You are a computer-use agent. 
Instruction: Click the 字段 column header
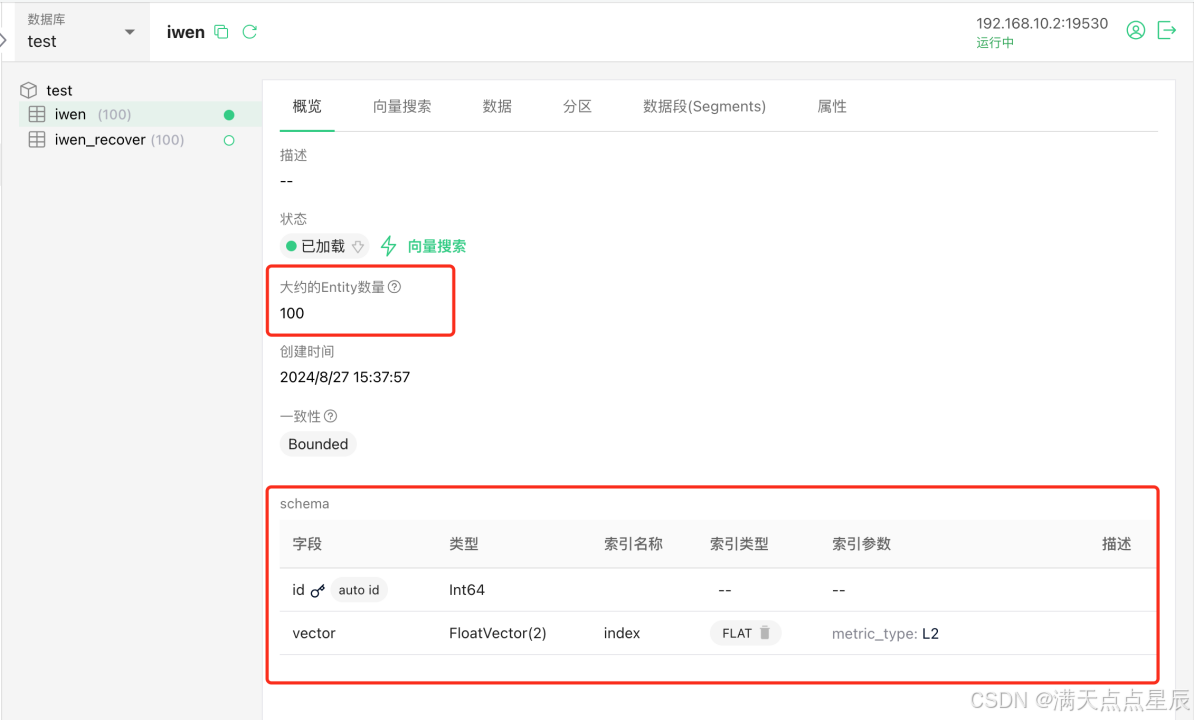[x=307, y=544]
